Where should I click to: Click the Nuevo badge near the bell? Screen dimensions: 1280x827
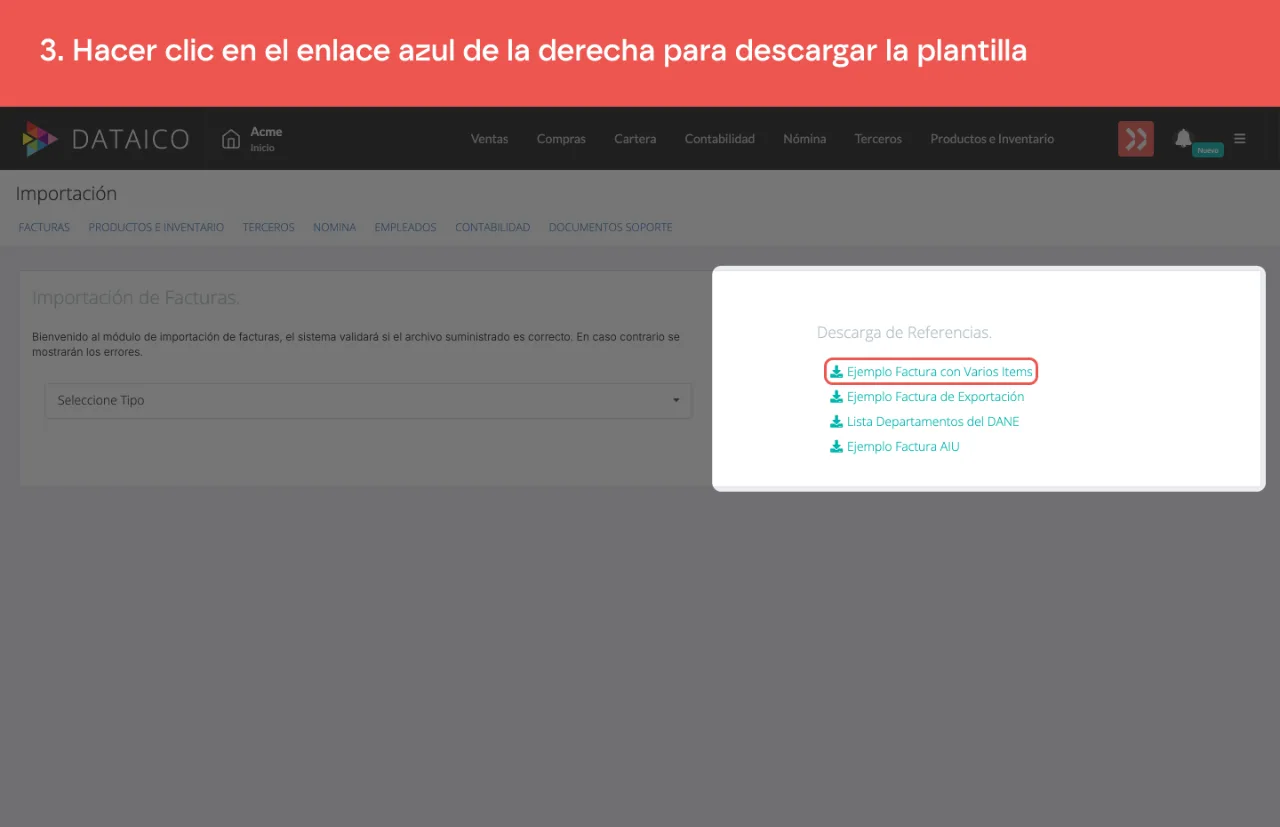click(1208, 150)
